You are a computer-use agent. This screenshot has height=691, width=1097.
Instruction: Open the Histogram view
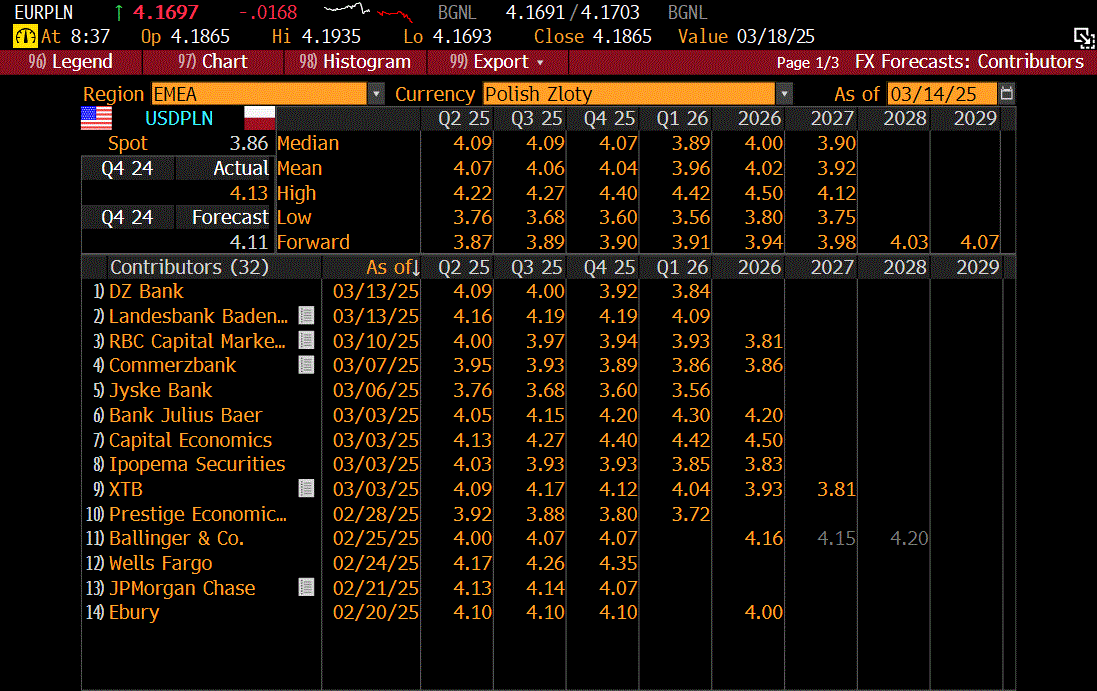point(355,62)
